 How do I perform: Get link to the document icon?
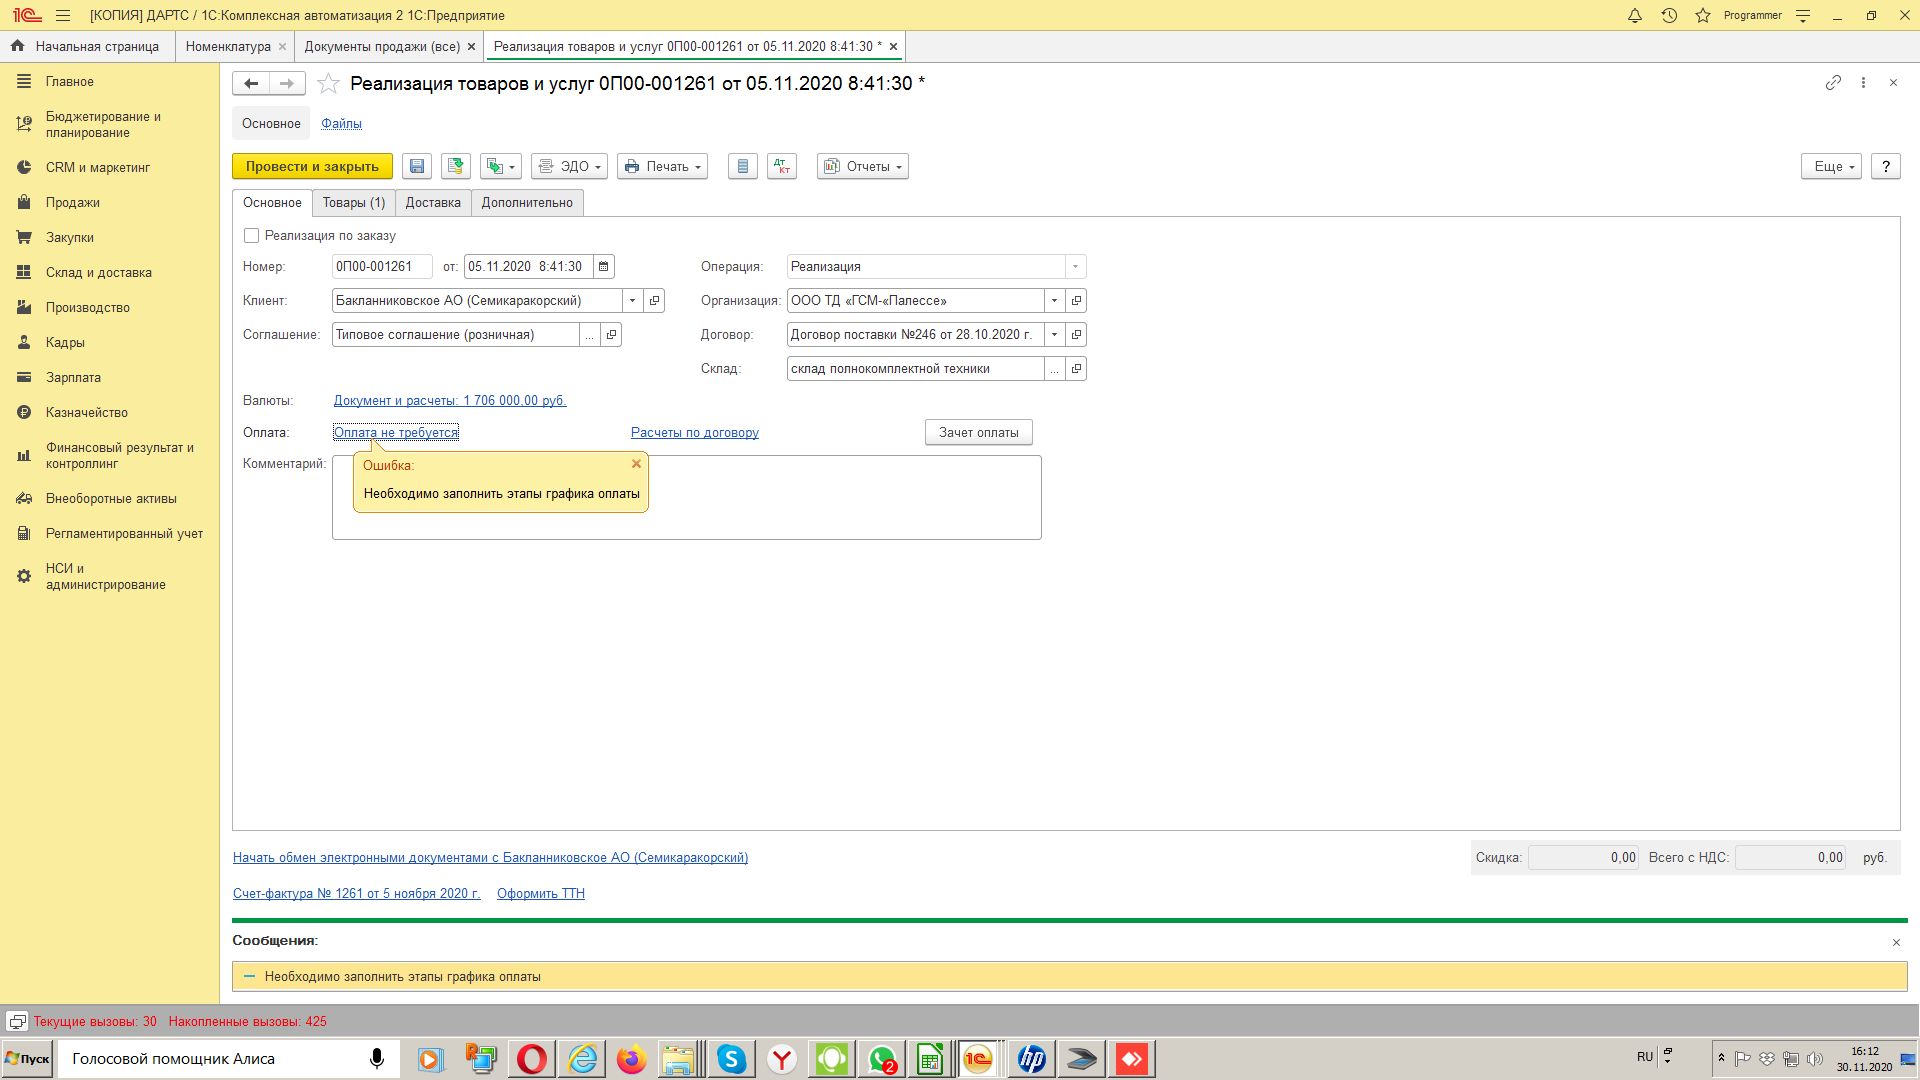(x=1833, y=83)
